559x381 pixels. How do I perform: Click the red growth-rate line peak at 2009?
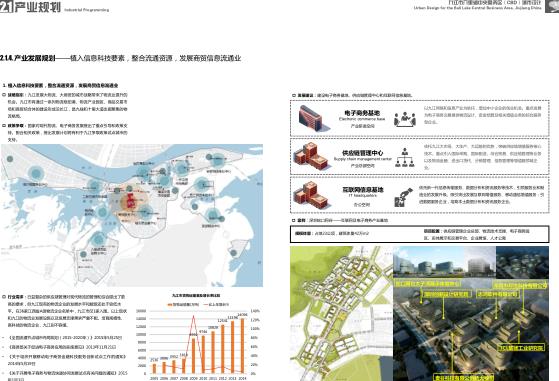click(193, 316)
